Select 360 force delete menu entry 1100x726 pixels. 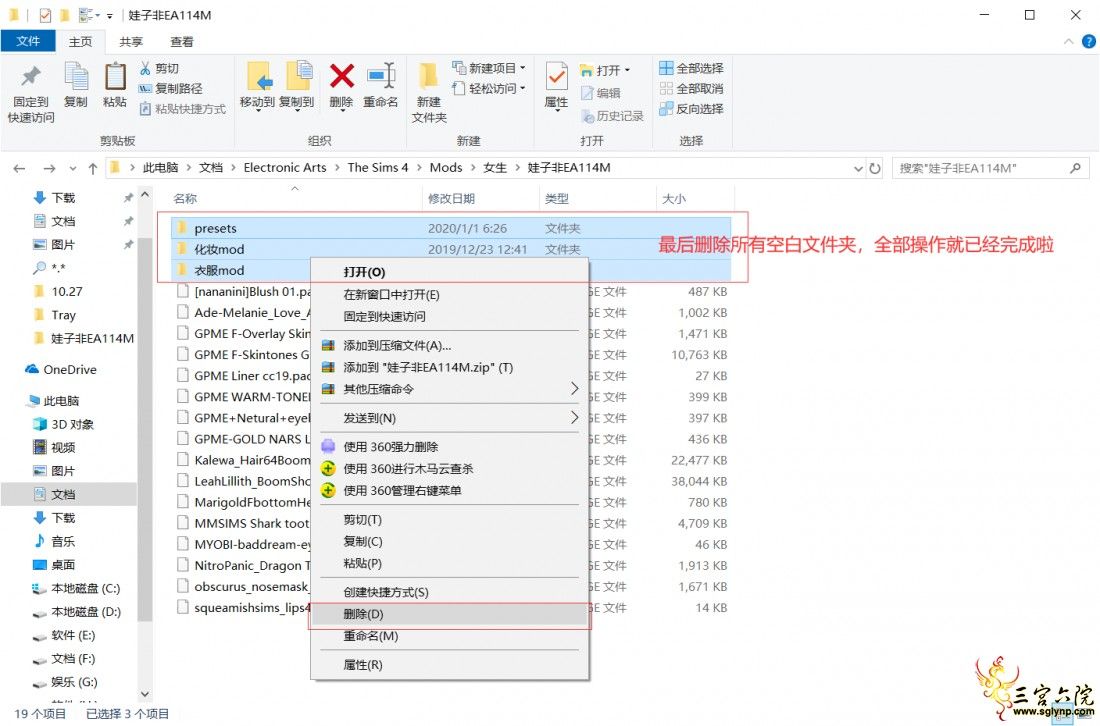click(390, 447)
